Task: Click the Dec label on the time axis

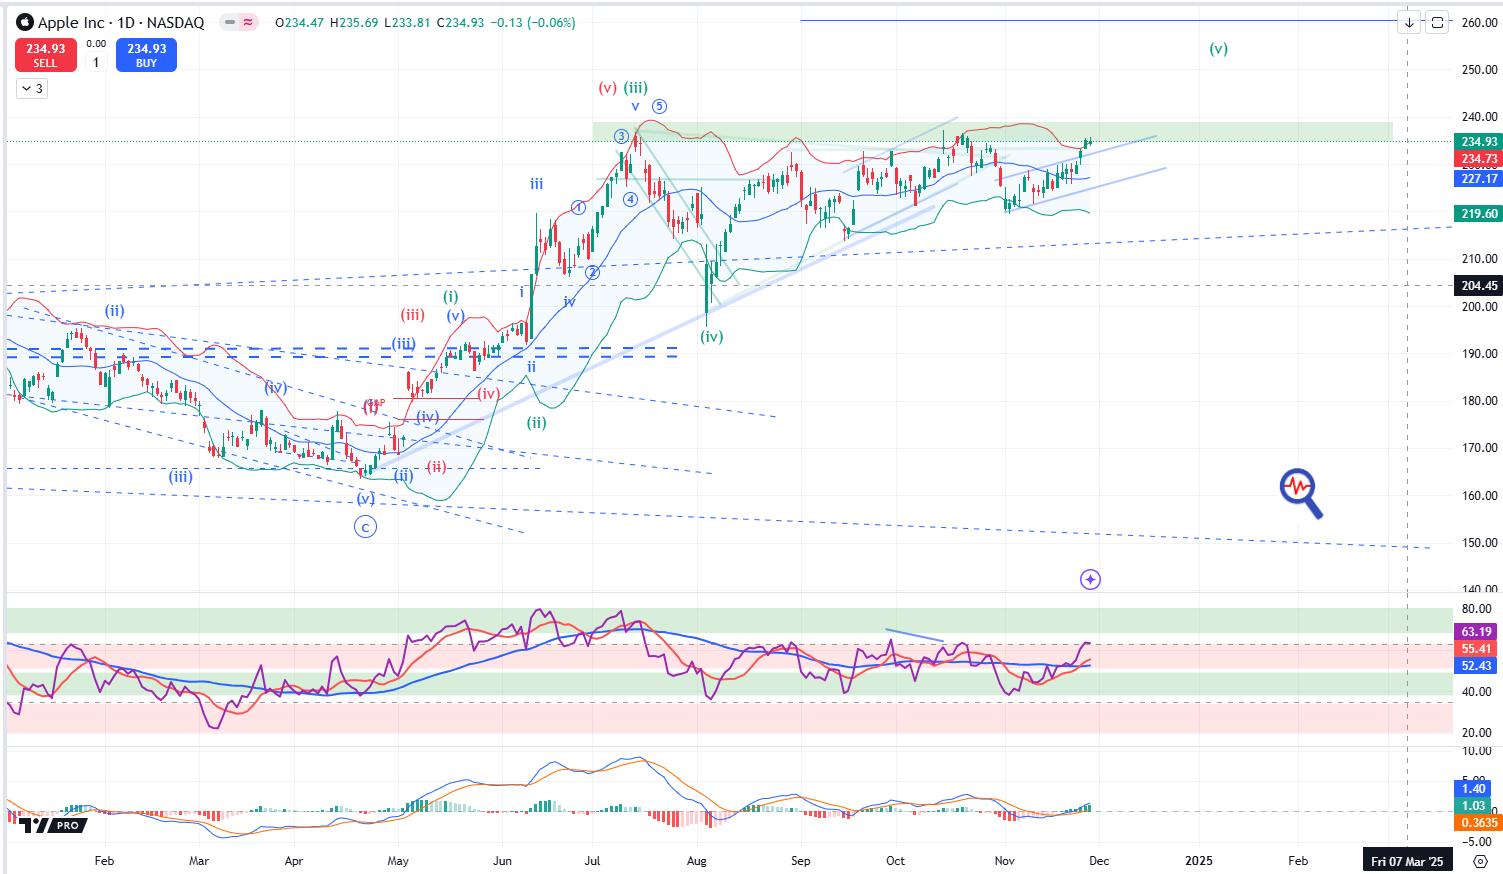Action: (x=1100, y=861)
